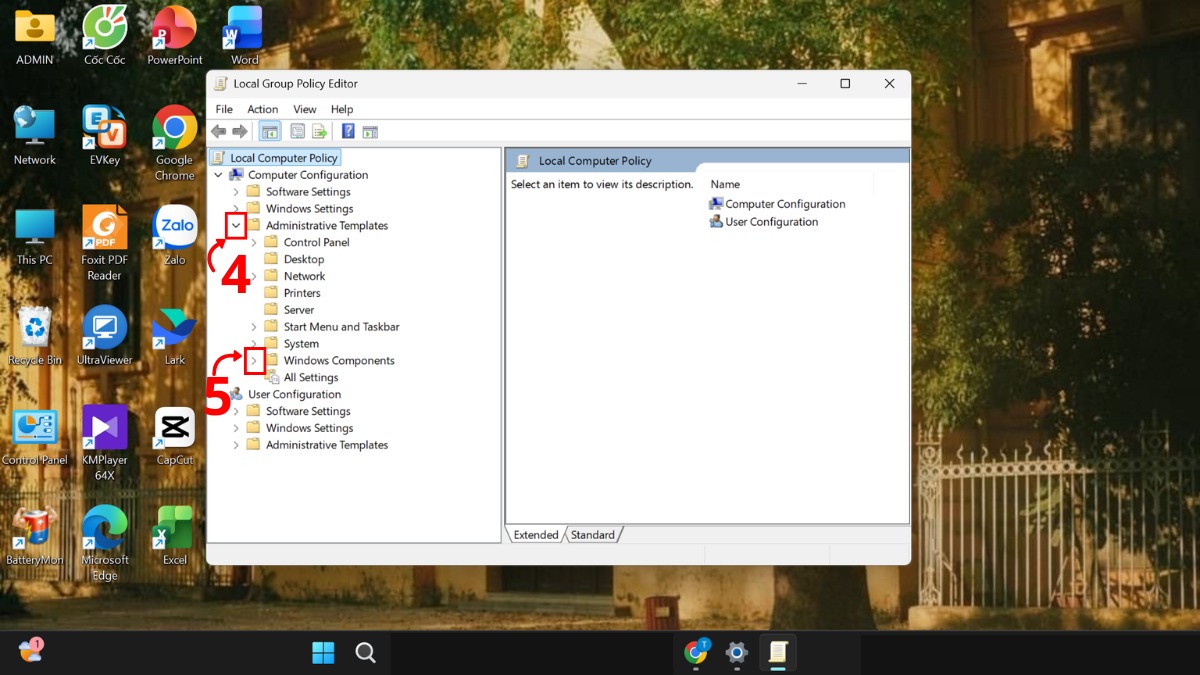Open the Export List toolbar icon
Viewport: 1200px width, 675px height.
tap(319, 131)
